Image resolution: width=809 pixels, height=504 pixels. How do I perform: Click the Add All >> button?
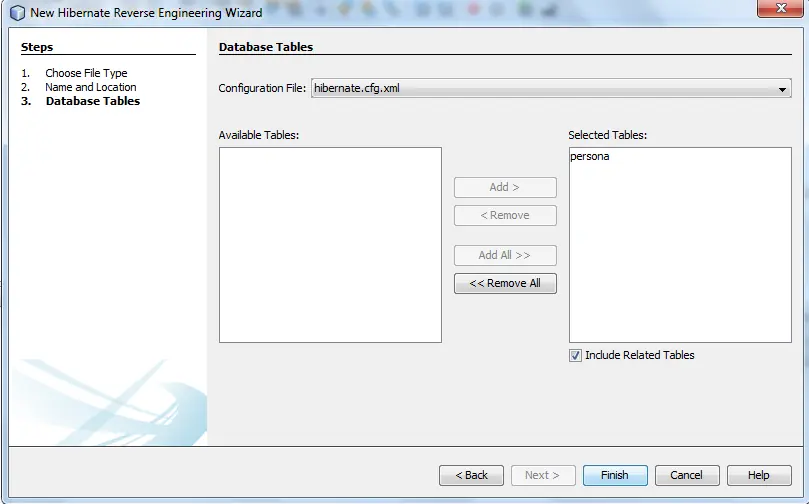click(x=505, y=255)
